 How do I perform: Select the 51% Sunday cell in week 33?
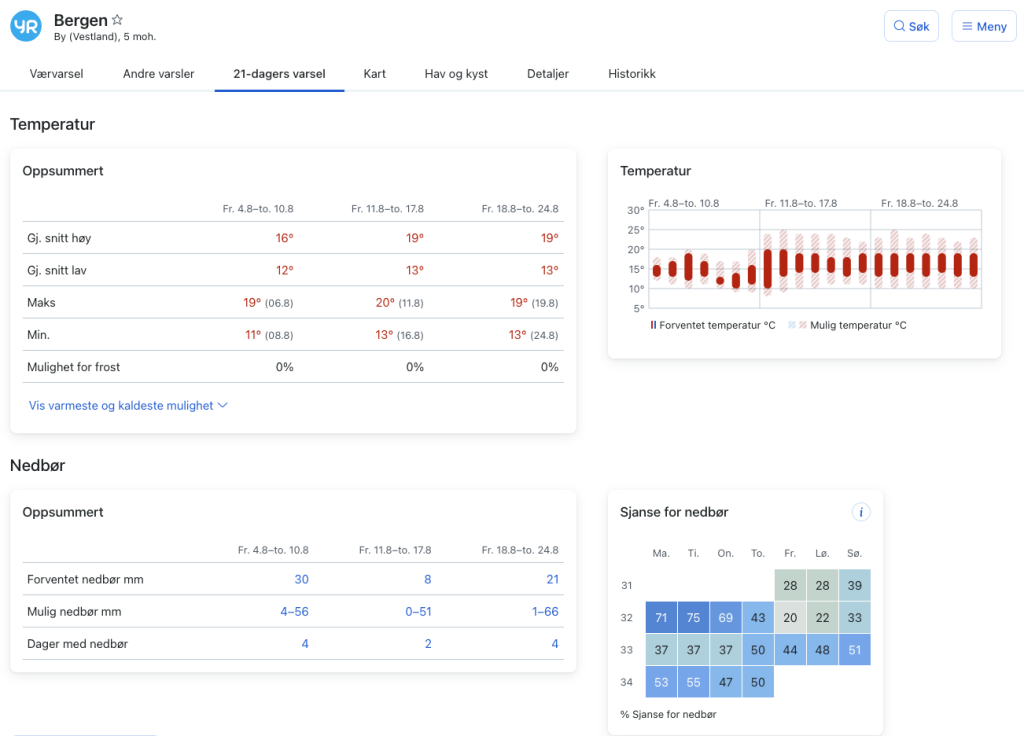[854, 650]
